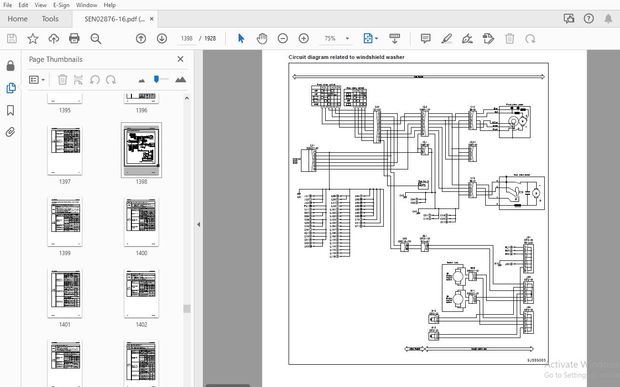Go to previous page arrow
The height and width of the screenshot is (387, 620).
[x=141, y=38]
